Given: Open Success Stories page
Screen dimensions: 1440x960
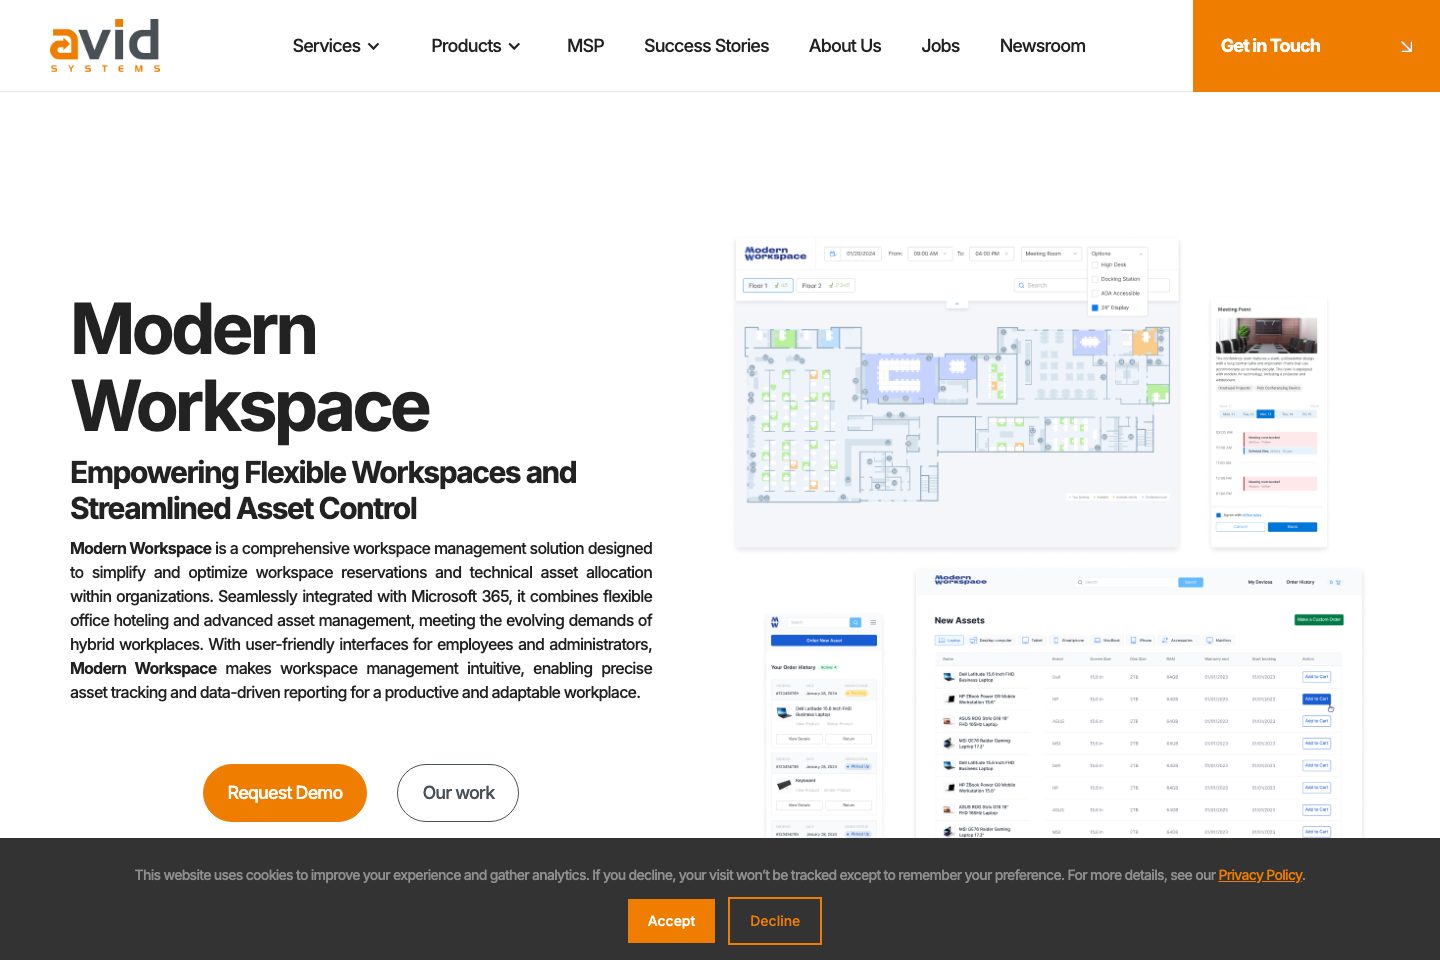Looking at the screenshot, I should point(706,46).
